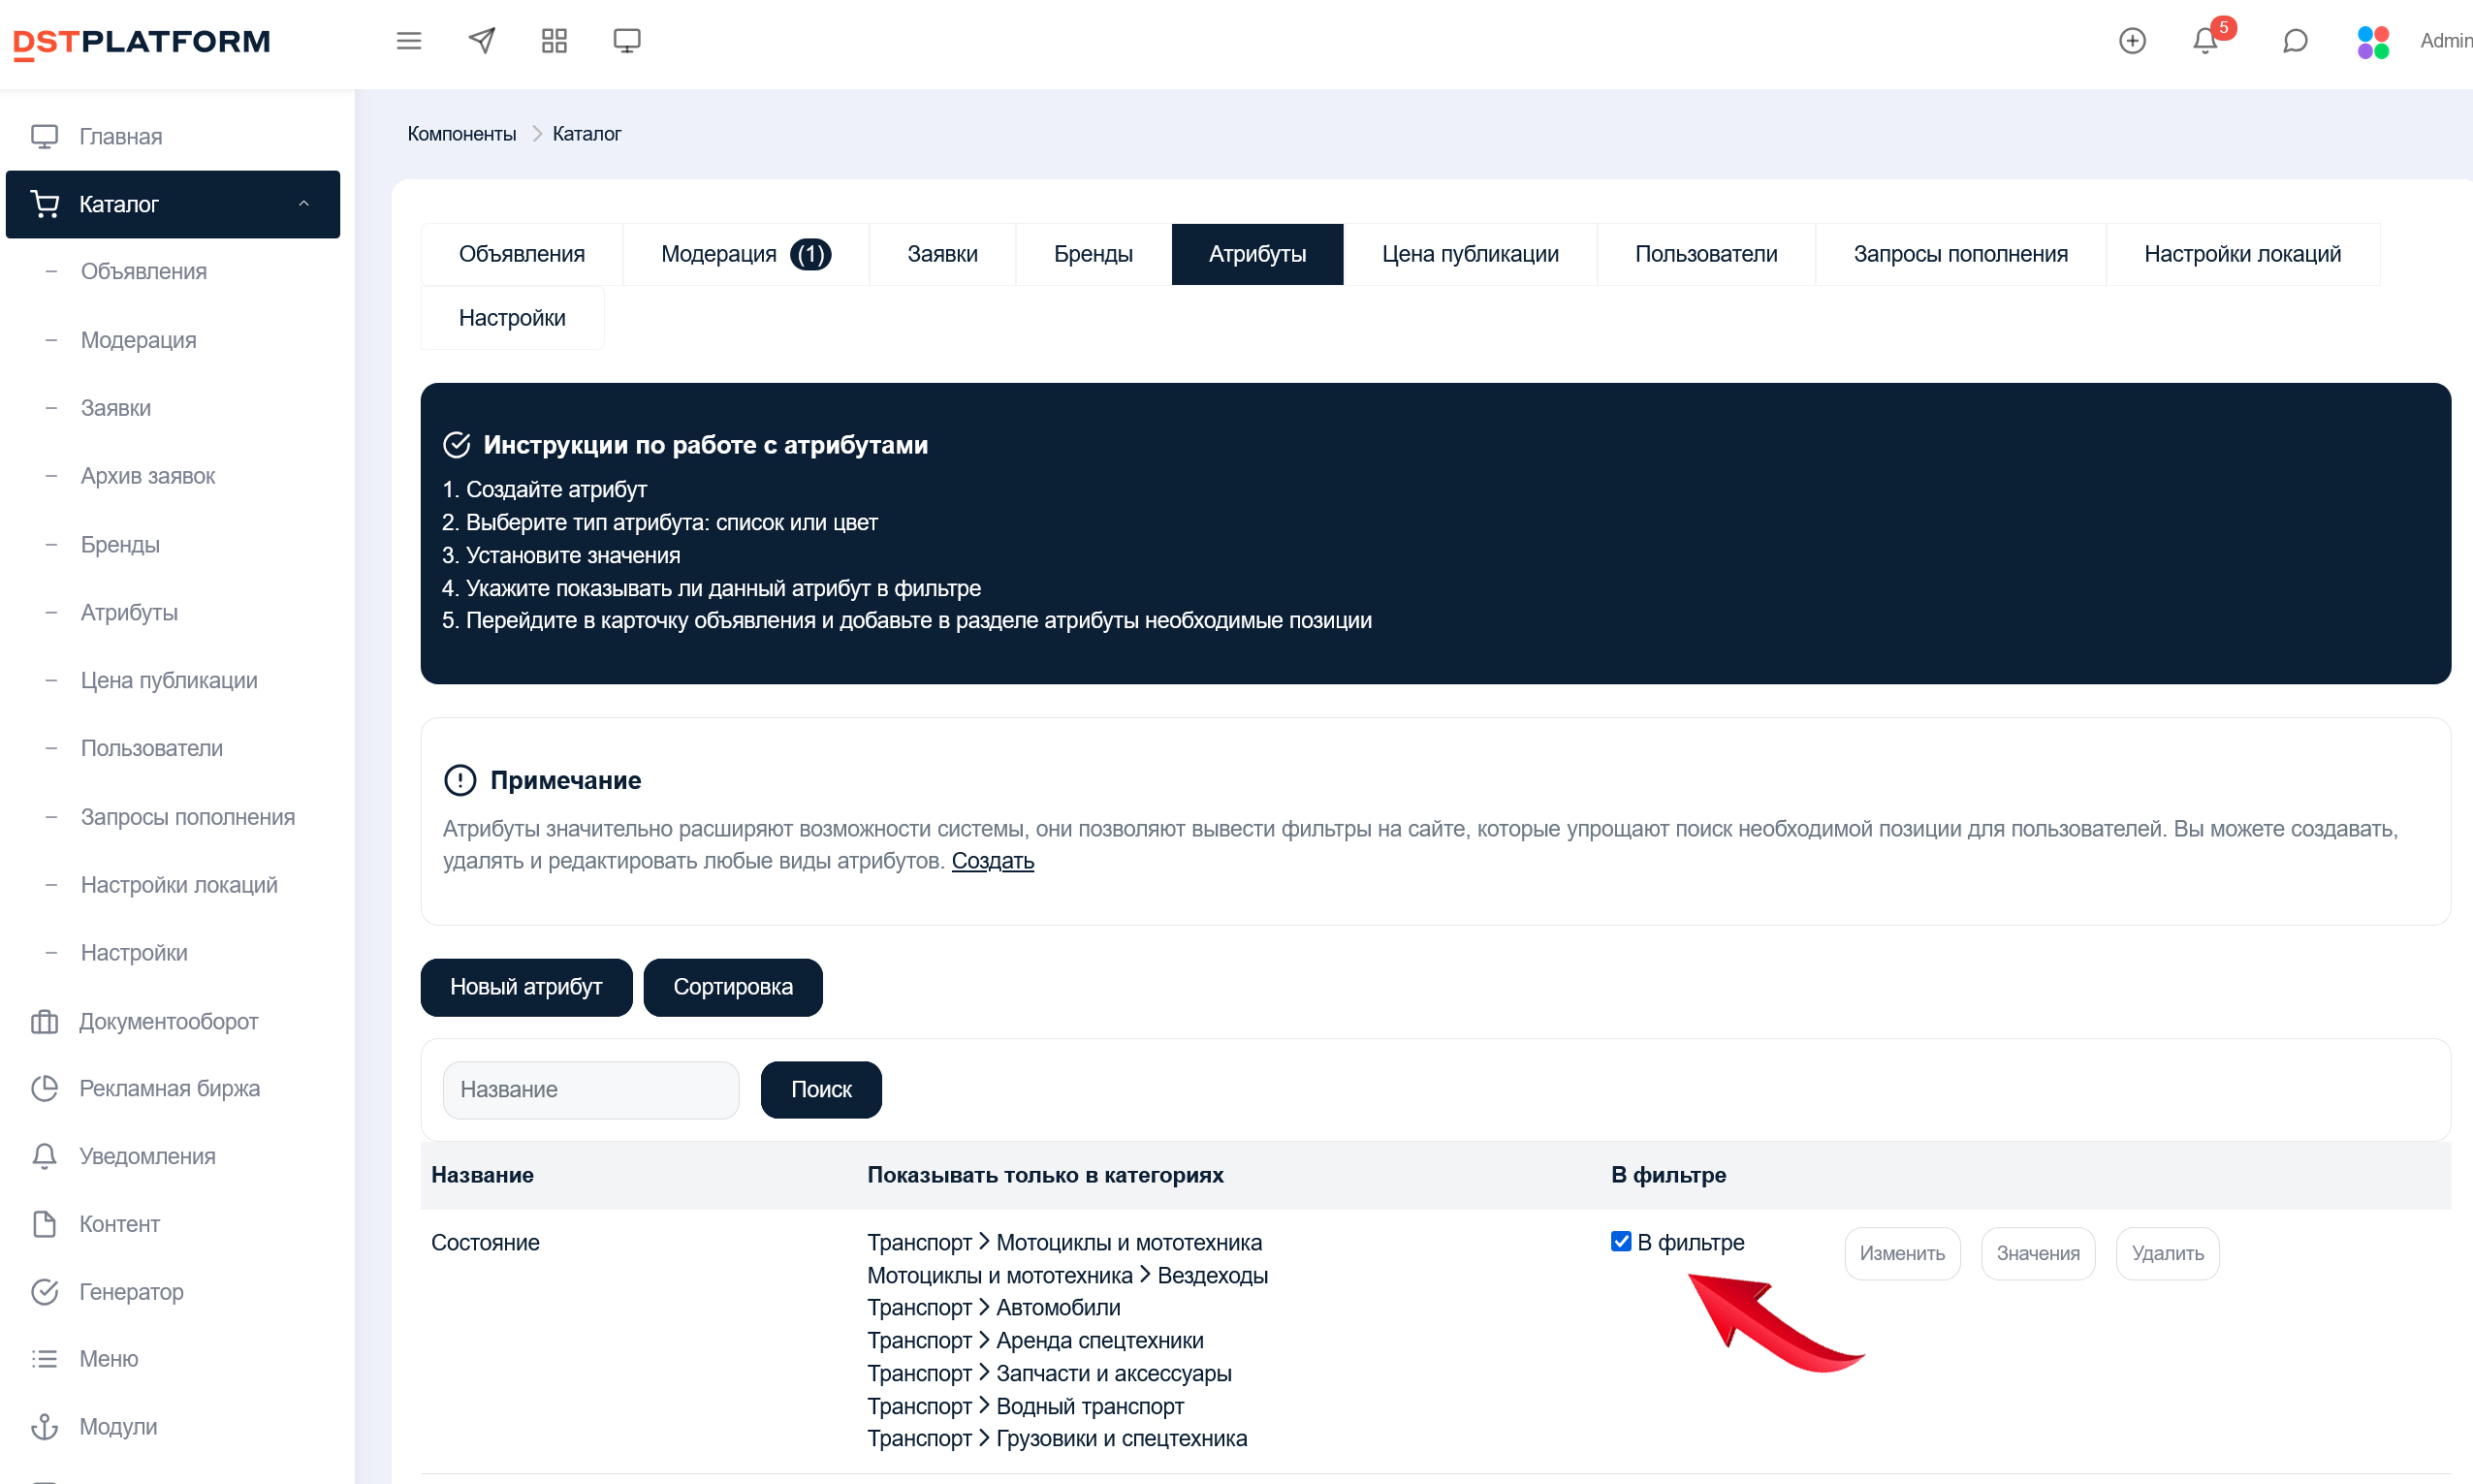Screen dimensions: 2473x1484
Task: Click the 'Создать' link in the note
Action: click(x=992, y=860)
